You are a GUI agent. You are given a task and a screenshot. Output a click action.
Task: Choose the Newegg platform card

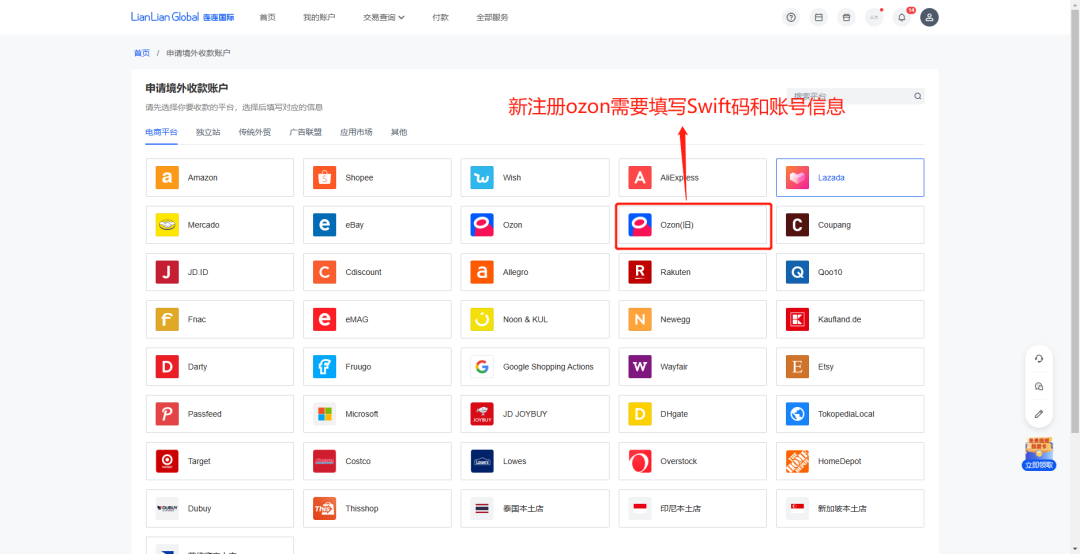click(x=693, y=319)
